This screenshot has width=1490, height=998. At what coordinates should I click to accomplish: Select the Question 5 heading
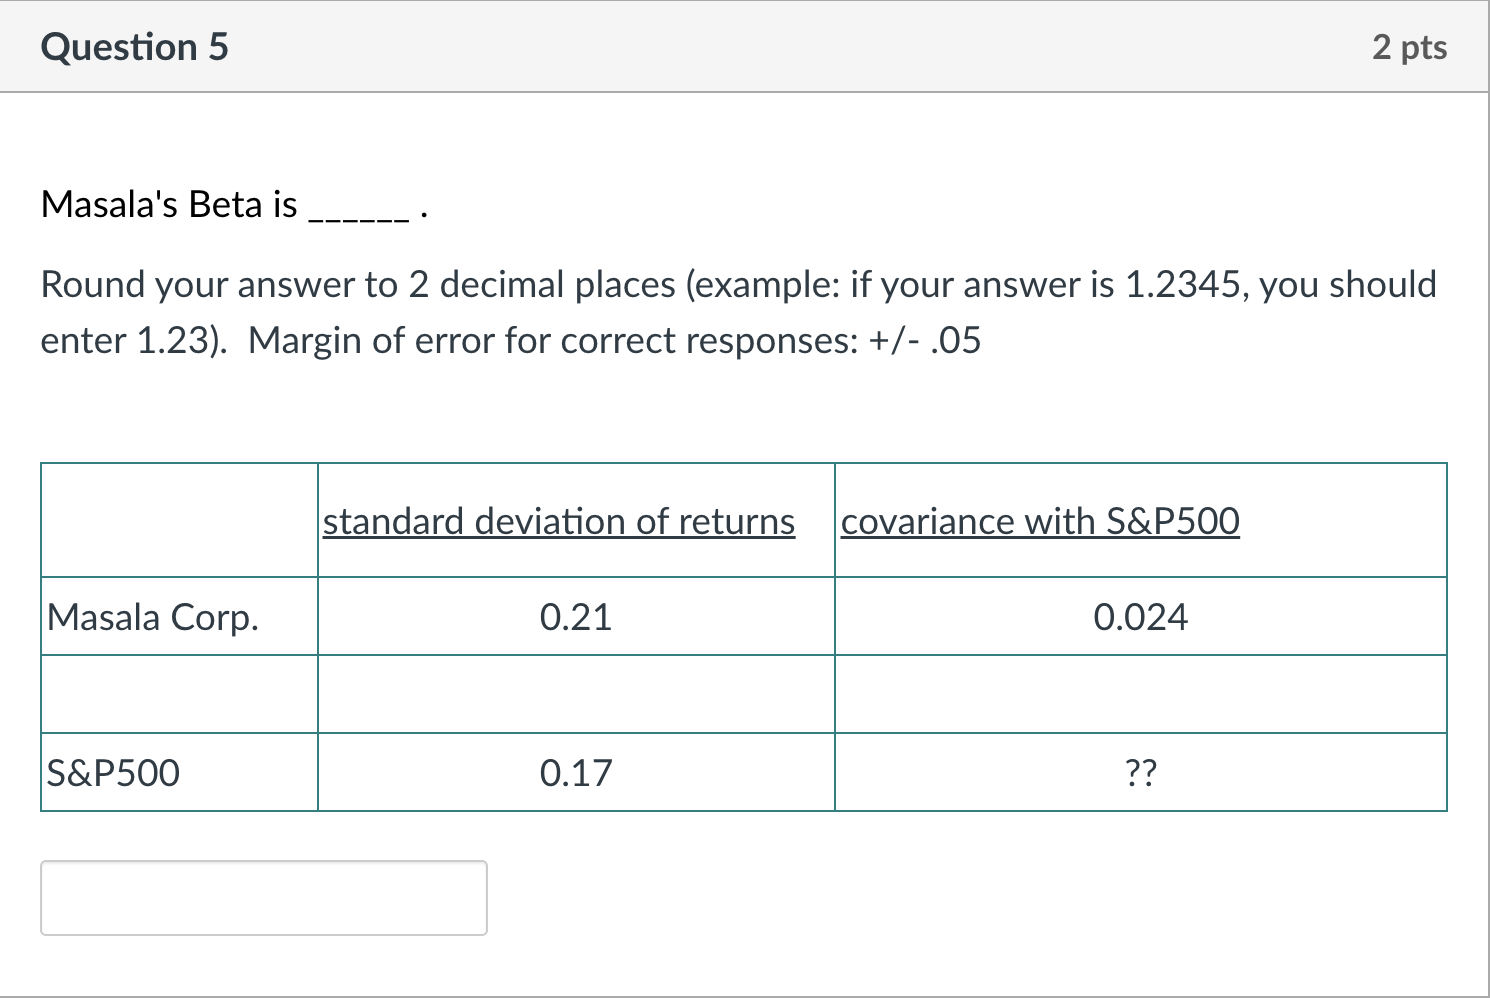coord(135,47)
